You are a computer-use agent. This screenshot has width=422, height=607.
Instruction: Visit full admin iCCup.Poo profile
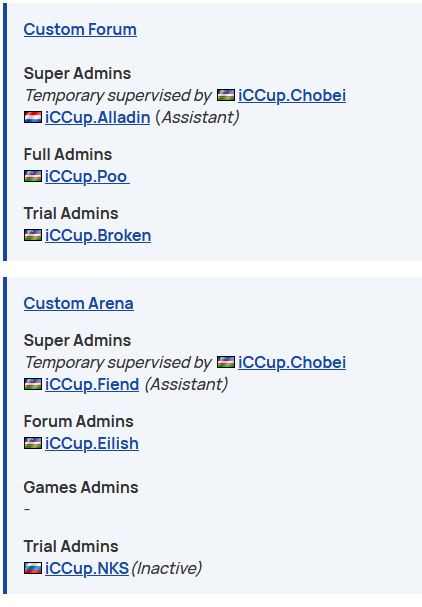point(87,177)
